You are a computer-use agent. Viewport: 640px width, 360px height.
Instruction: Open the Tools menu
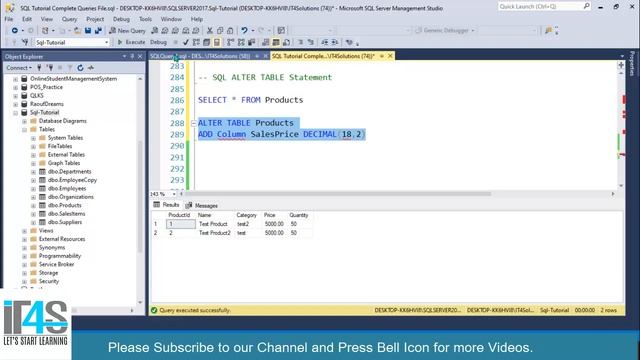pos(145,19)
